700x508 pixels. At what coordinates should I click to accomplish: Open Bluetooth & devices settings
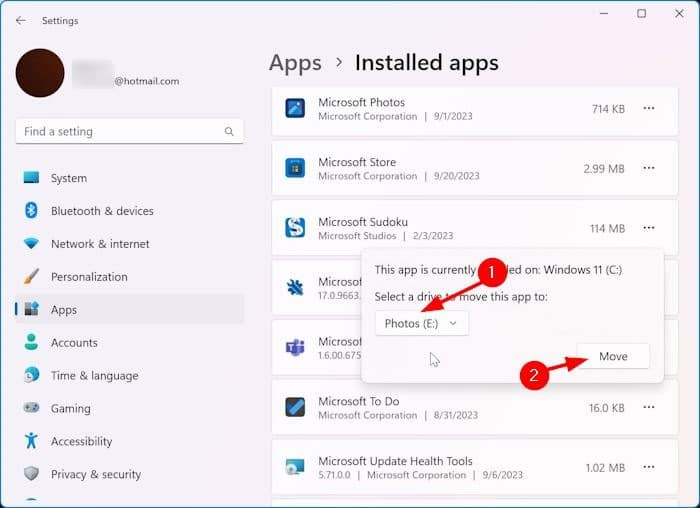coord(129,211)
